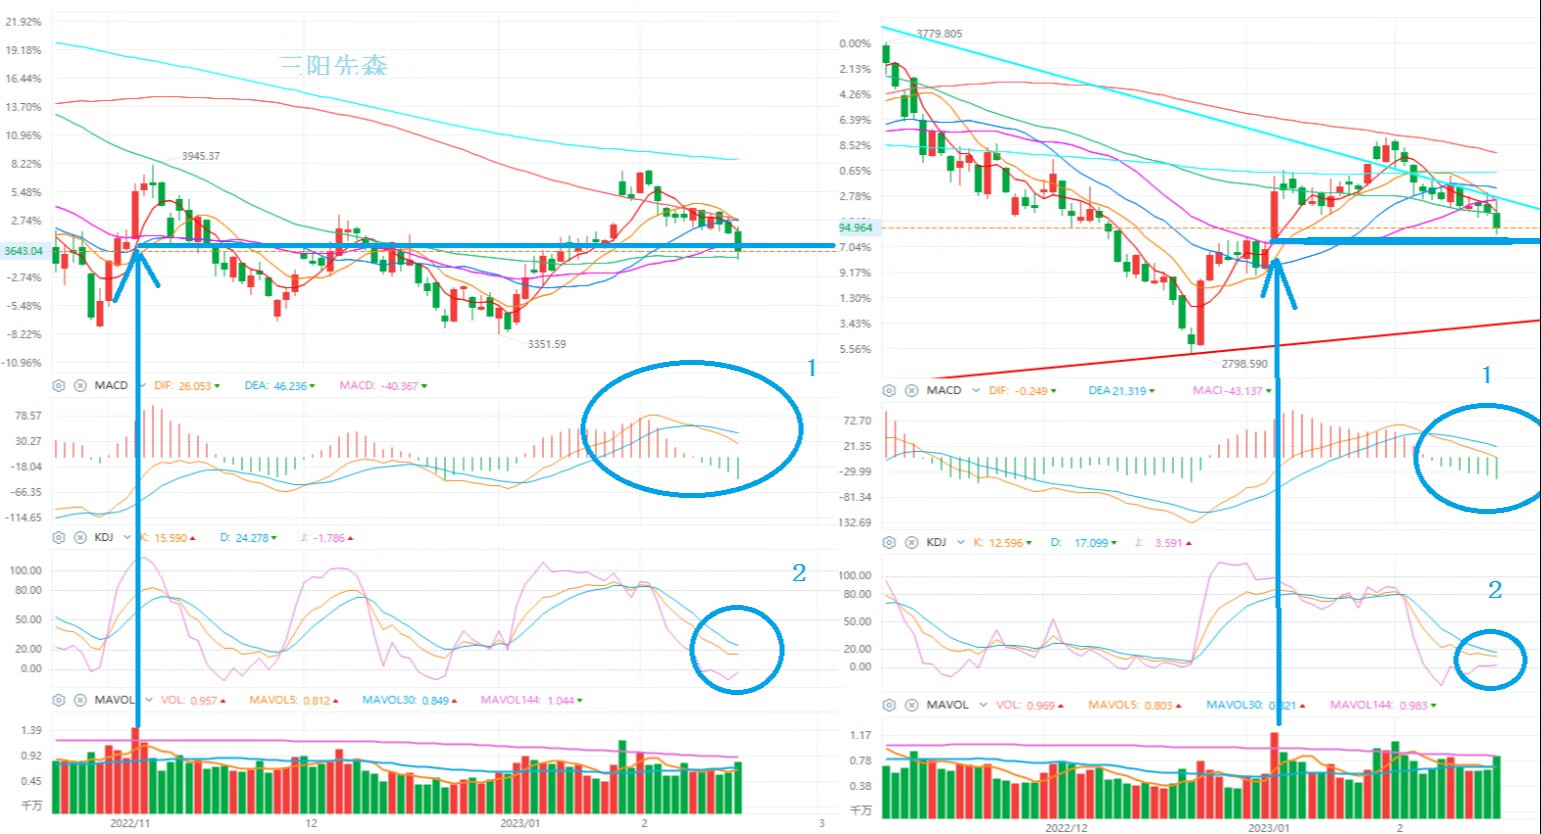Expand KDJ indicator dropdown in right chart

click(960, 542)
